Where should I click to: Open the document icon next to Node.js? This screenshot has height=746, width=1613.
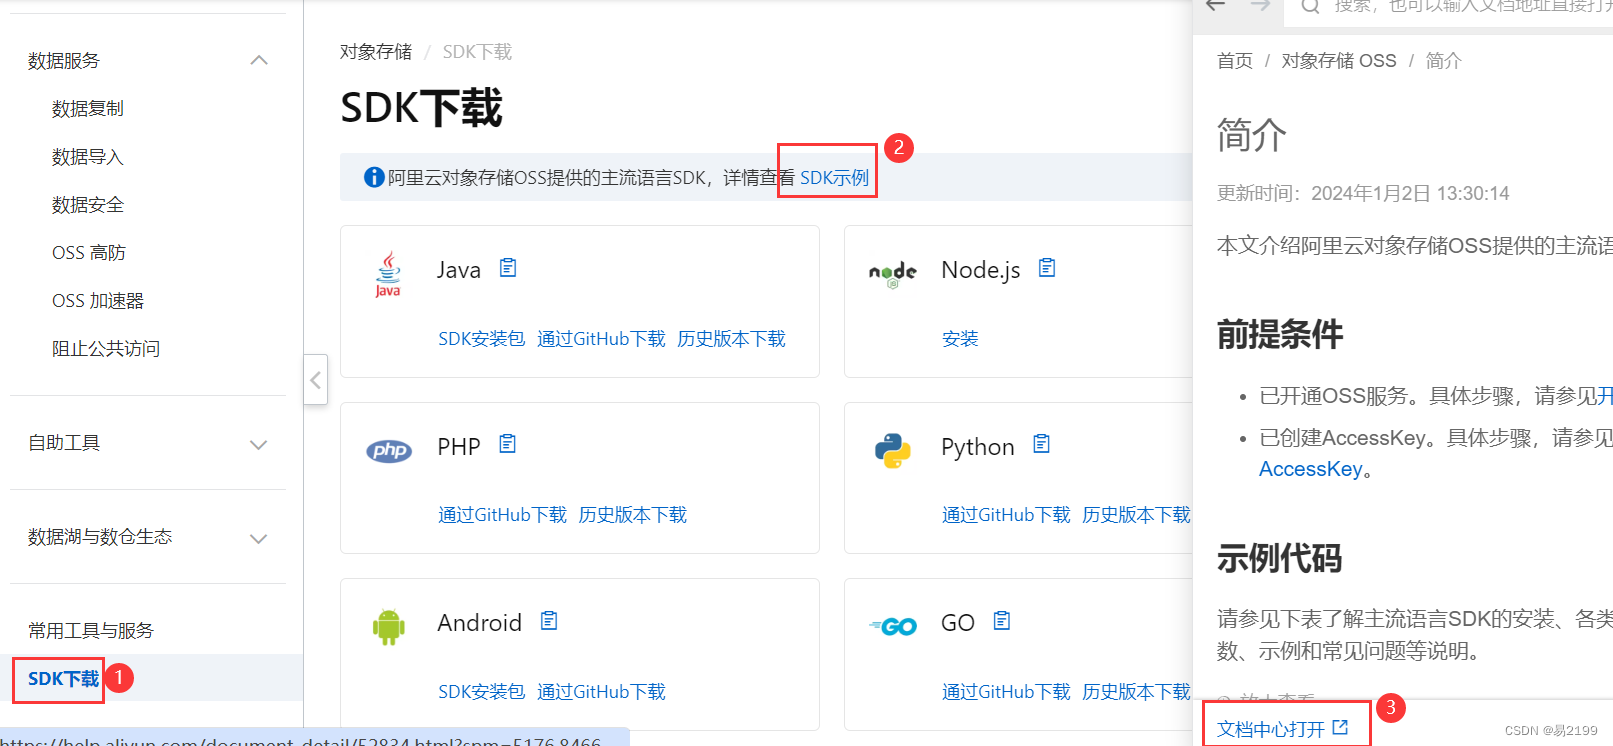click(1047, 268)
